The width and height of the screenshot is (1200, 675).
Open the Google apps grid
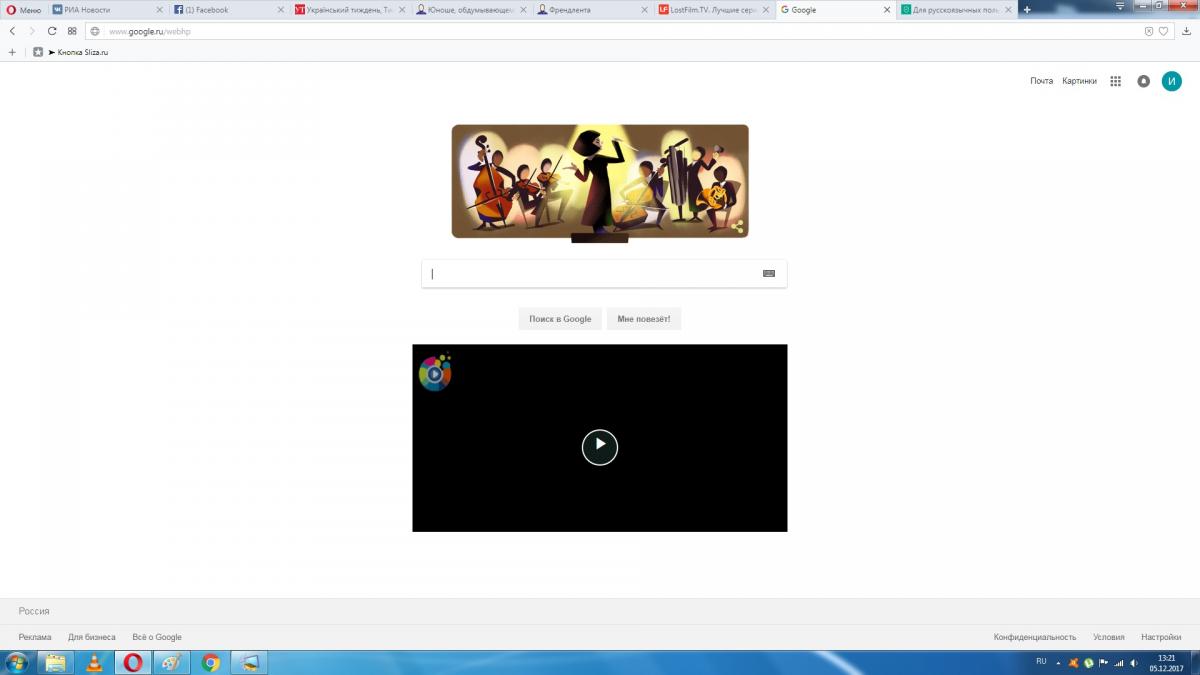pos(1116,81)
